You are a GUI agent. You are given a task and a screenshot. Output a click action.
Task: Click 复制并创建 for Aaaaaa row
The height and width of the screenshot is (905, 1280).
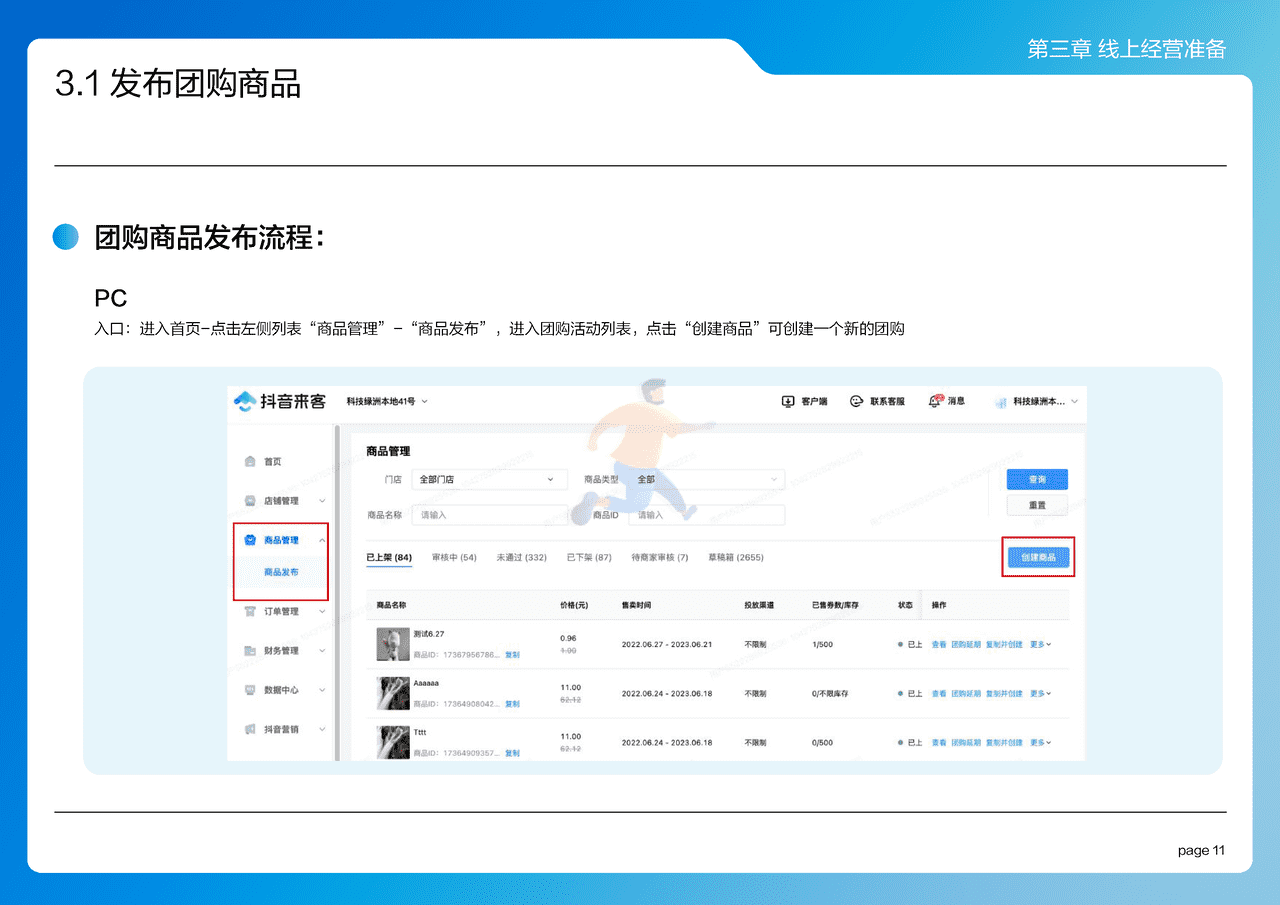click(x=1004, y=694)
